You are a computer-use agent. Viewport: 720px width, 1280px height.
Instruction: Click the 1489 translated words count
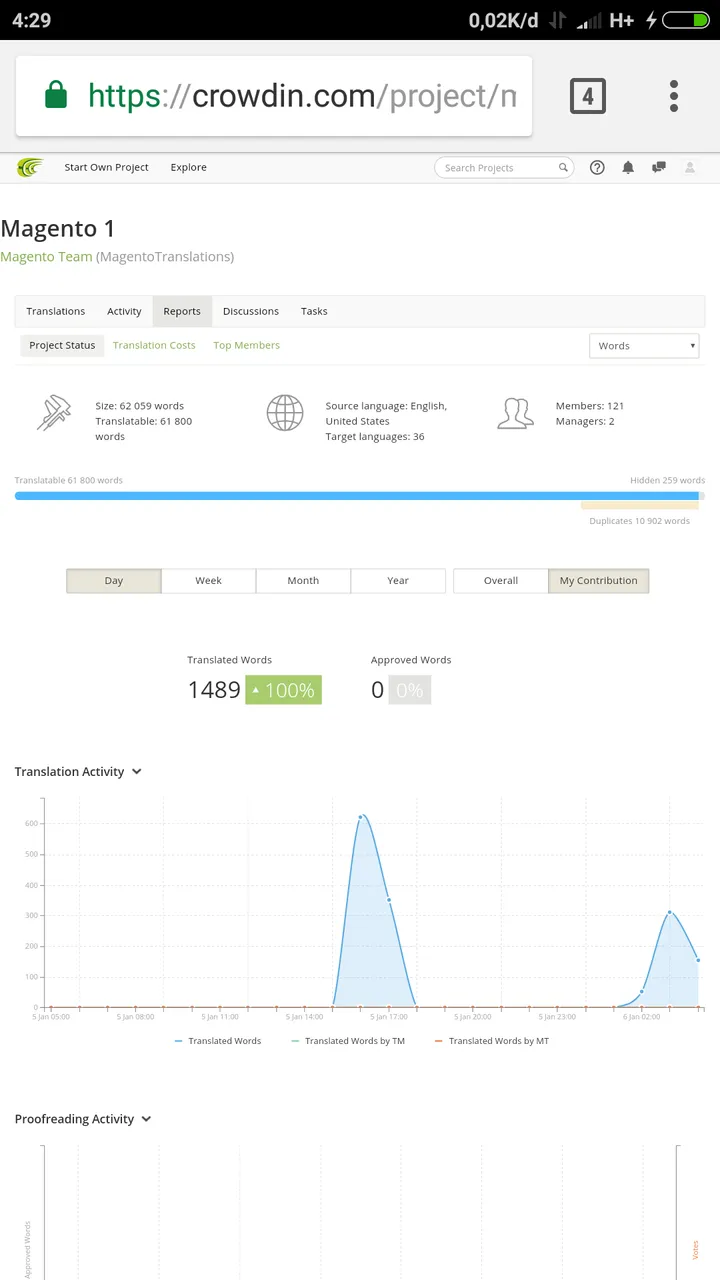point(214,690)
